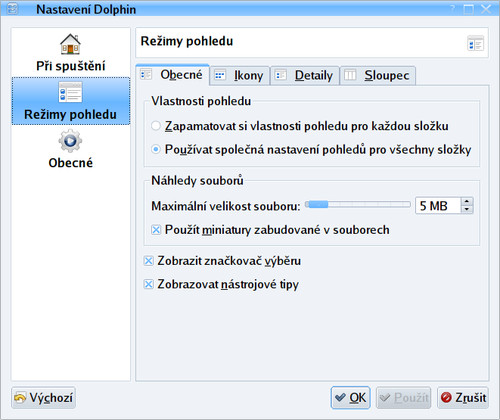Close the Nastavení Dolphin window
Viewport: 500px width, 420px height.
(x=486, y=9)
